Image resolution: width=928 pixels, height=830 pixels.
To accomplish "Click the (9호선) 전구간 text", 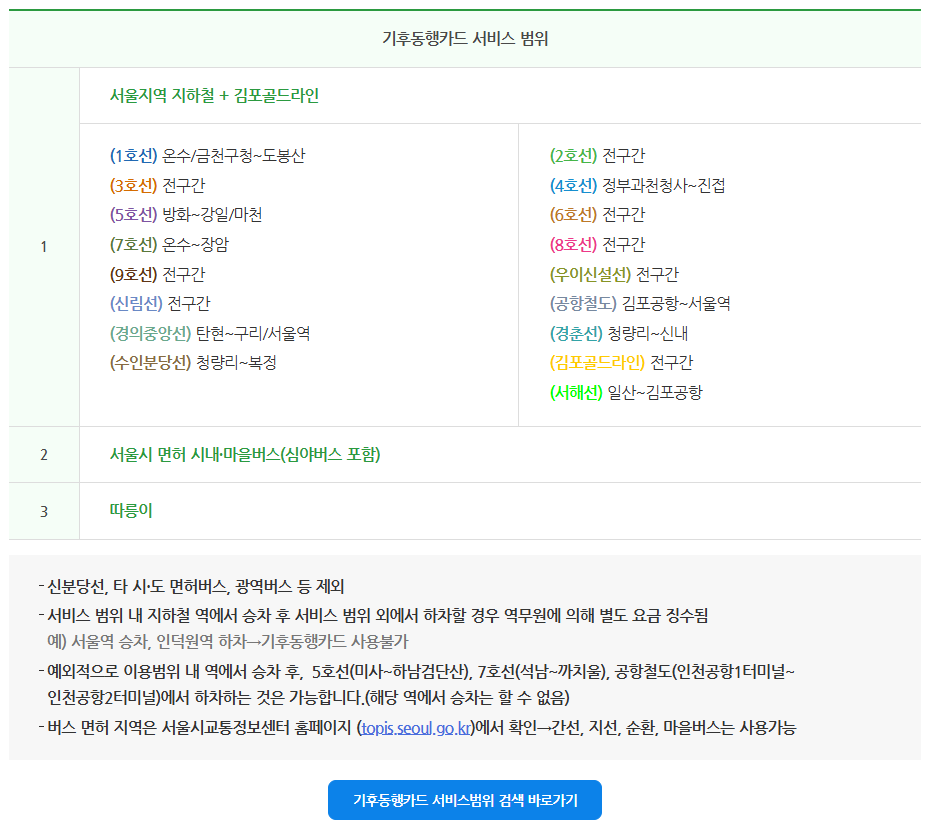I will [x=159, y=273].
